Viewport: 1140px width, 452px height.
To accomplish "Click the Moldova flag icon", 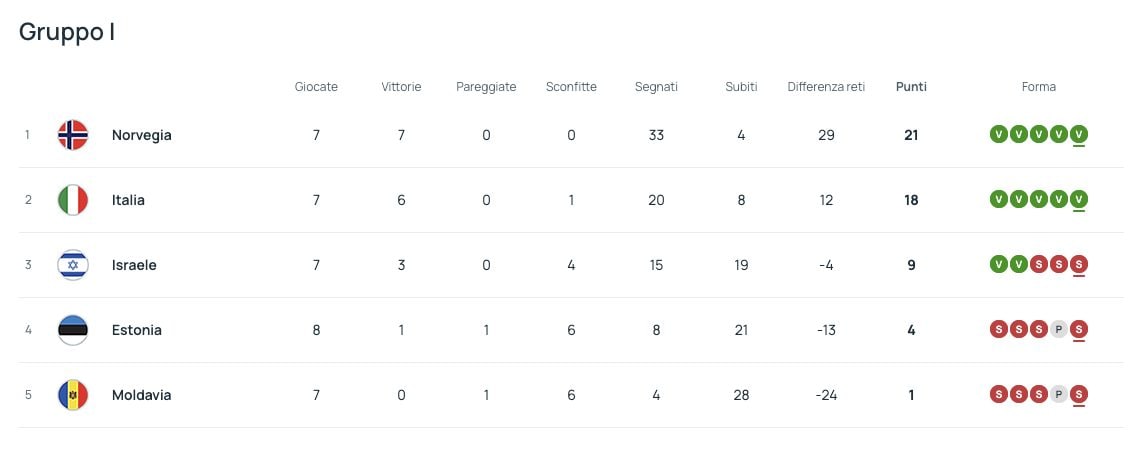I will click(73, 395).
